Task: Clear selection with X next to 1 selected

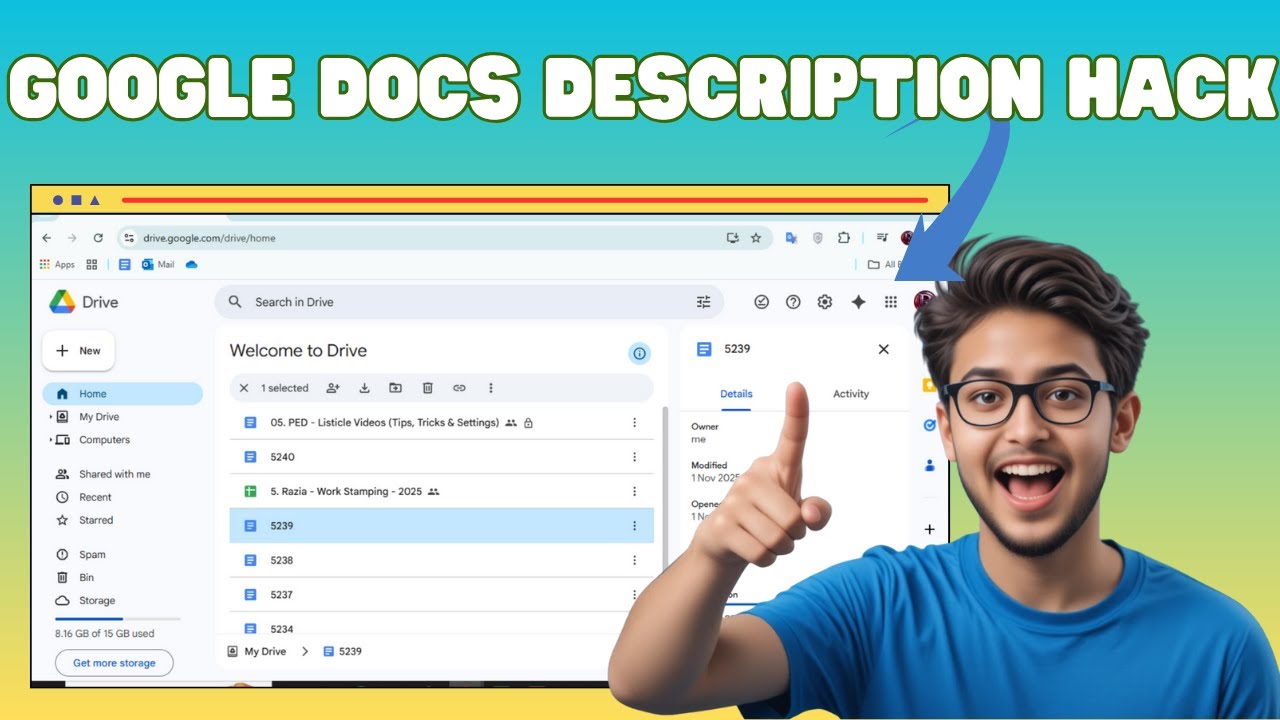Action: [x=243, y=388]
